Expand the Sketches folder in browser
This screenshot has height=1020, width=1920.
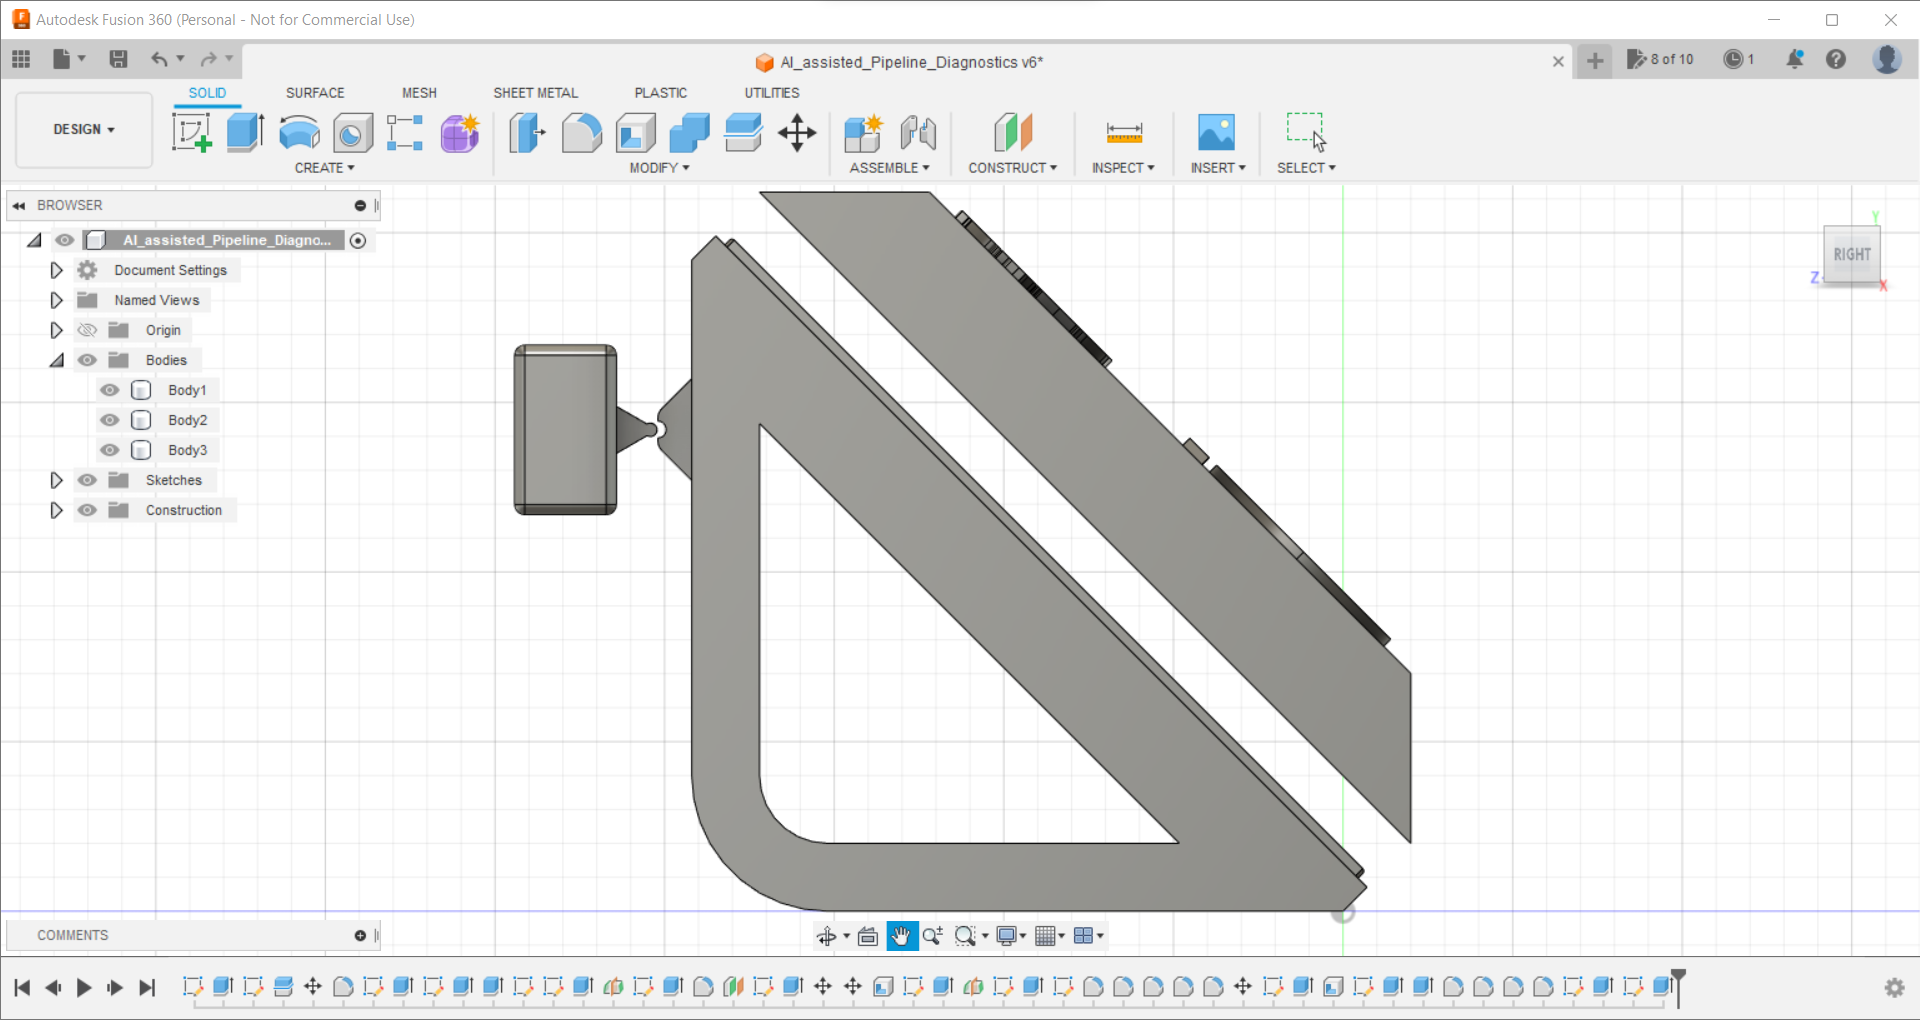pos(56,480)
